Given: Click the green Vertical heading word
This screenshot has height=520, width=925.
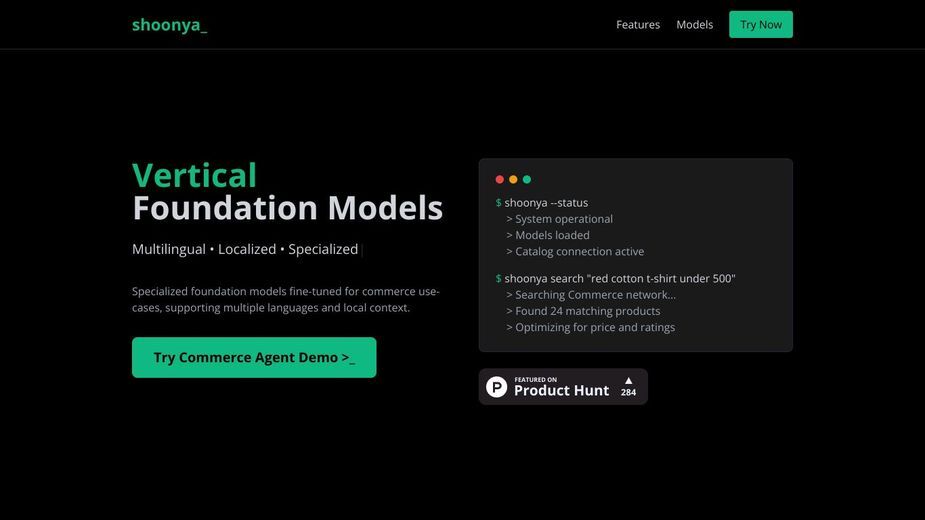Looking at the screenshot, I should point(195,175).
